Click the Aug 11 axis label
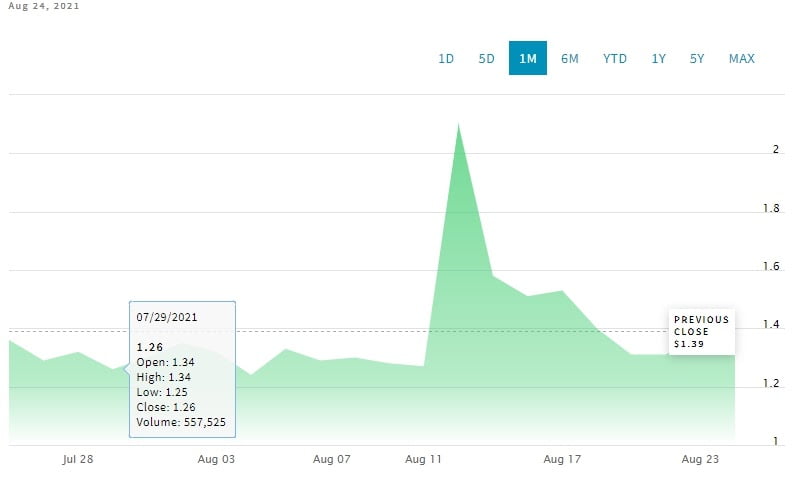The width and height of the screenshot is (801, 481). click(x=424, y=460)
